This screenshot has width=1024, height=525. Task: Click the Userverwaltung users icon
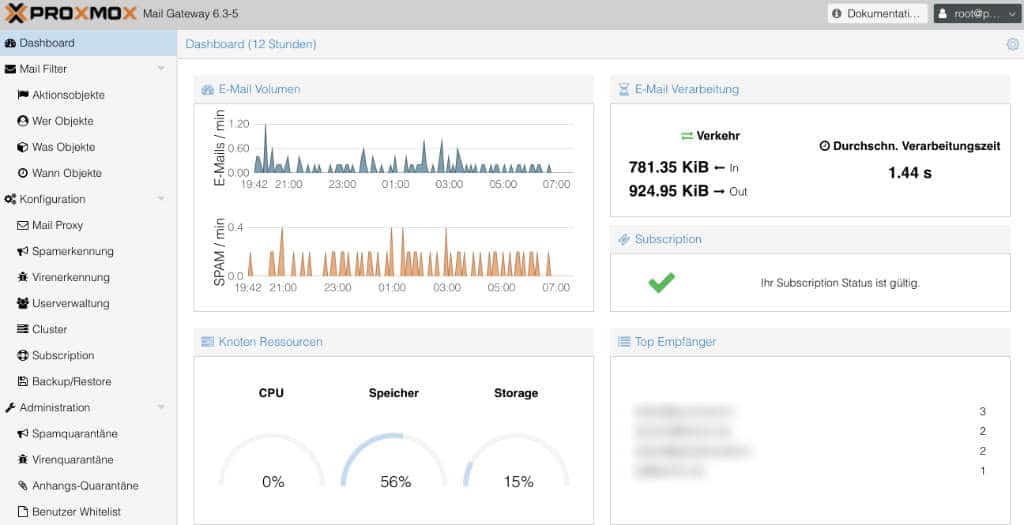pos(23,303)
